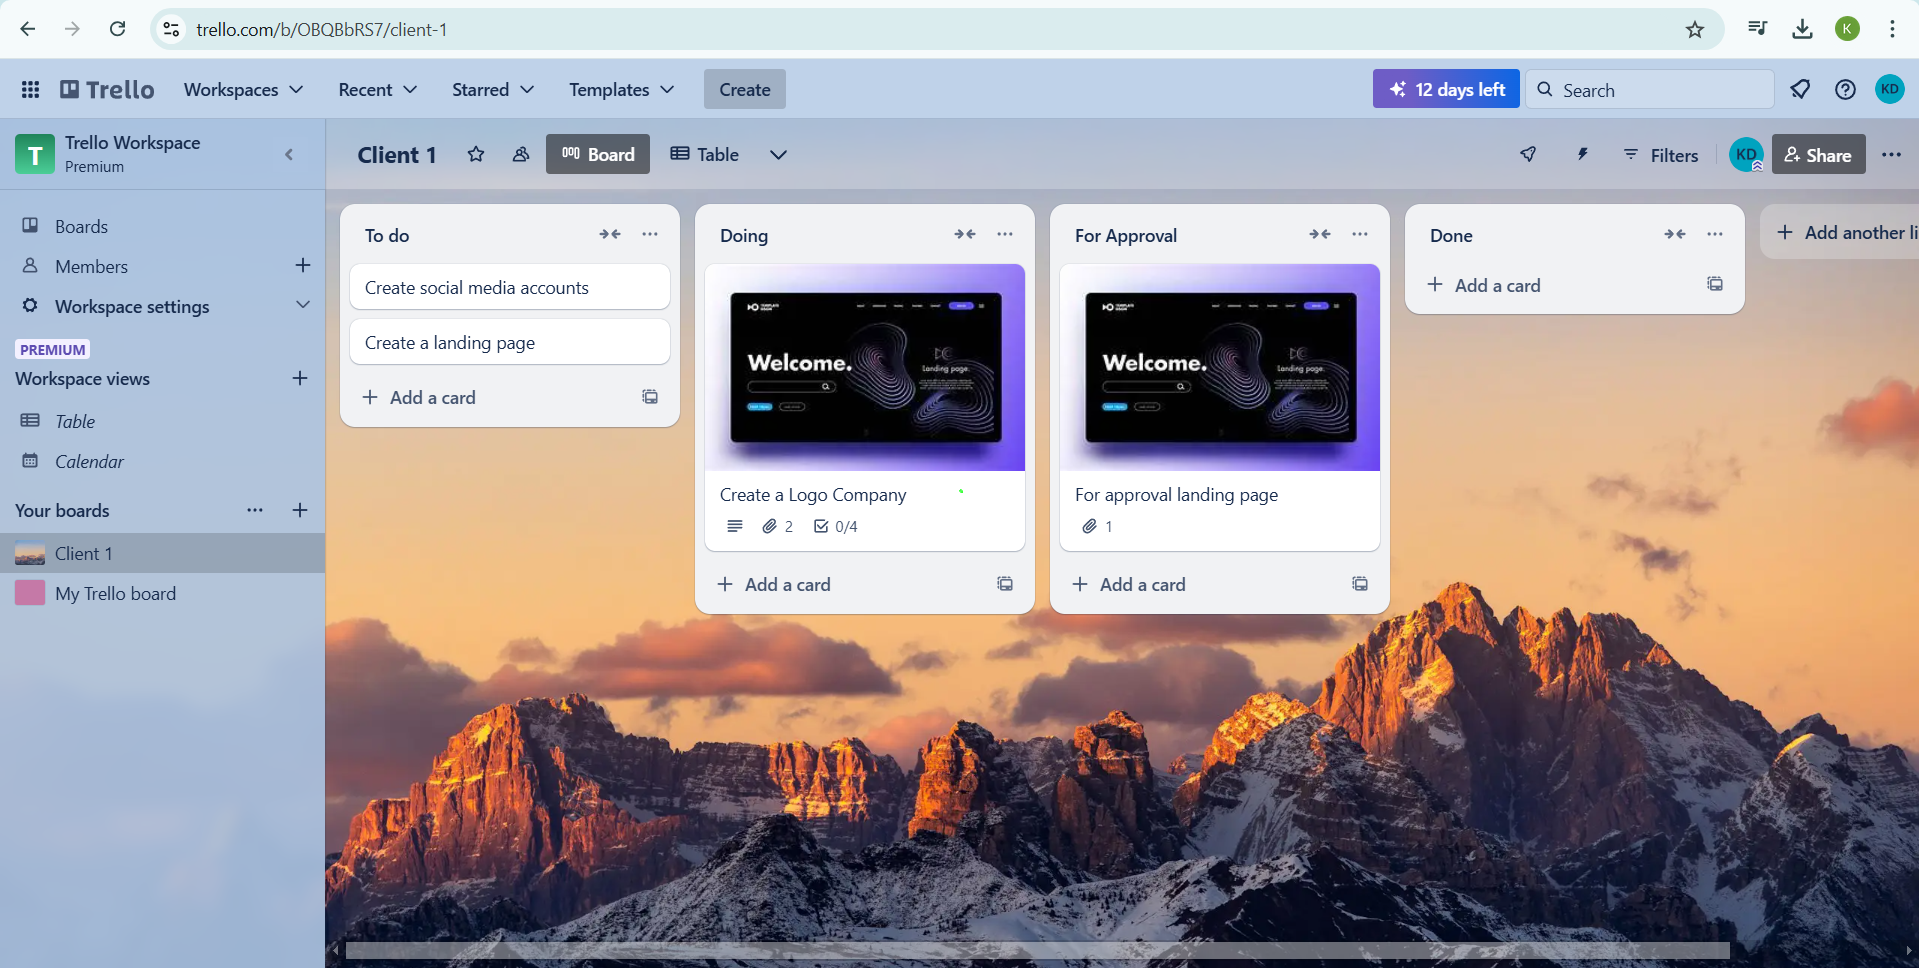Collapse the Doing list
The width and height of the screenshot is (1919, 968).
pos(965,234)
